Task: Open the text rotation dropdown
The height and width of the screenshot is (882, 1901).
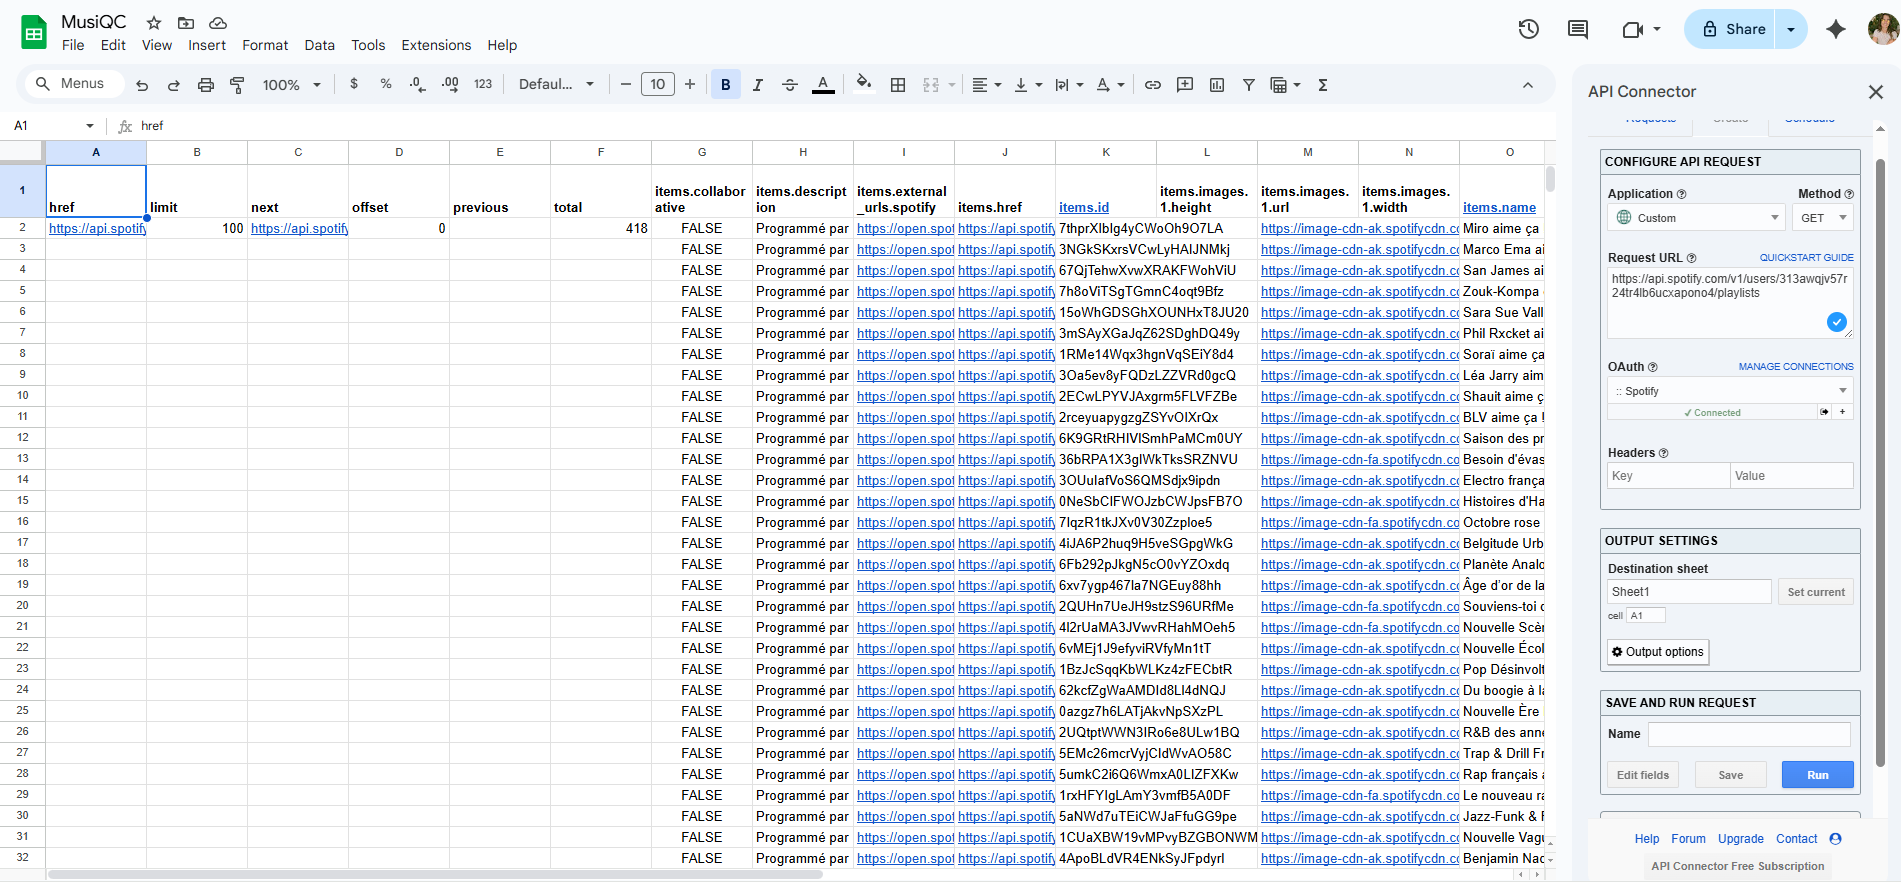Action: point(1110,85)
